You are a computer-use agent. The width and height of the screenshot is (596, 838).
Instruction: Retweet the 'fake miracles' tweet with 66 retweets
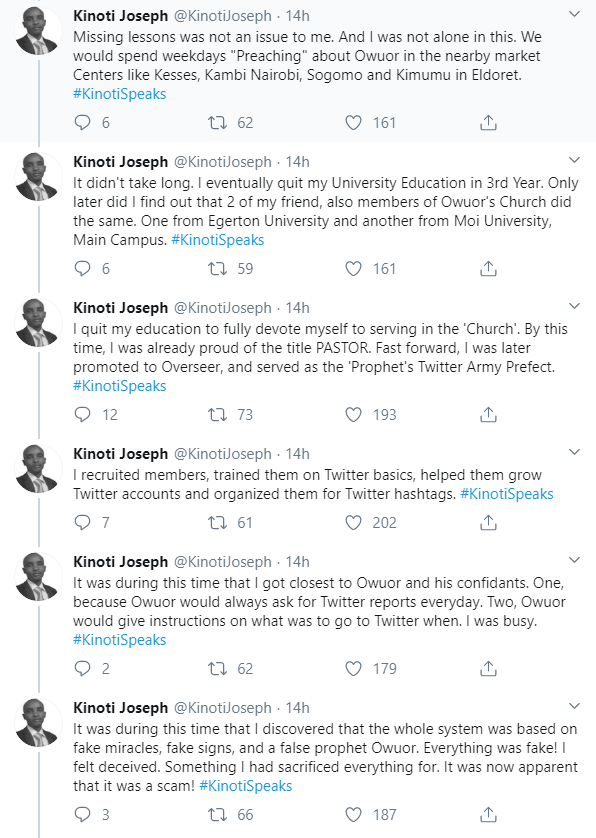point(217,814)
